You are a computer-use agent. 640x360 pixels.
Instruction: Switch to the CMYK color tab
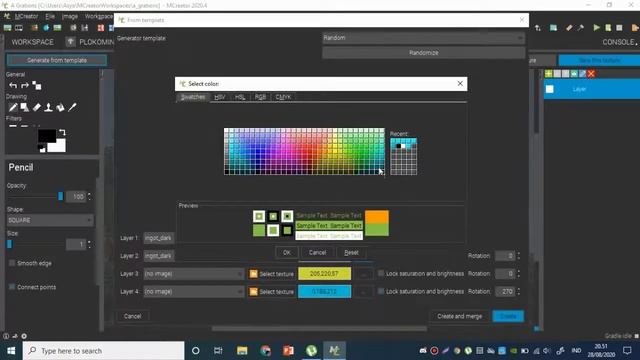[283, 97]
